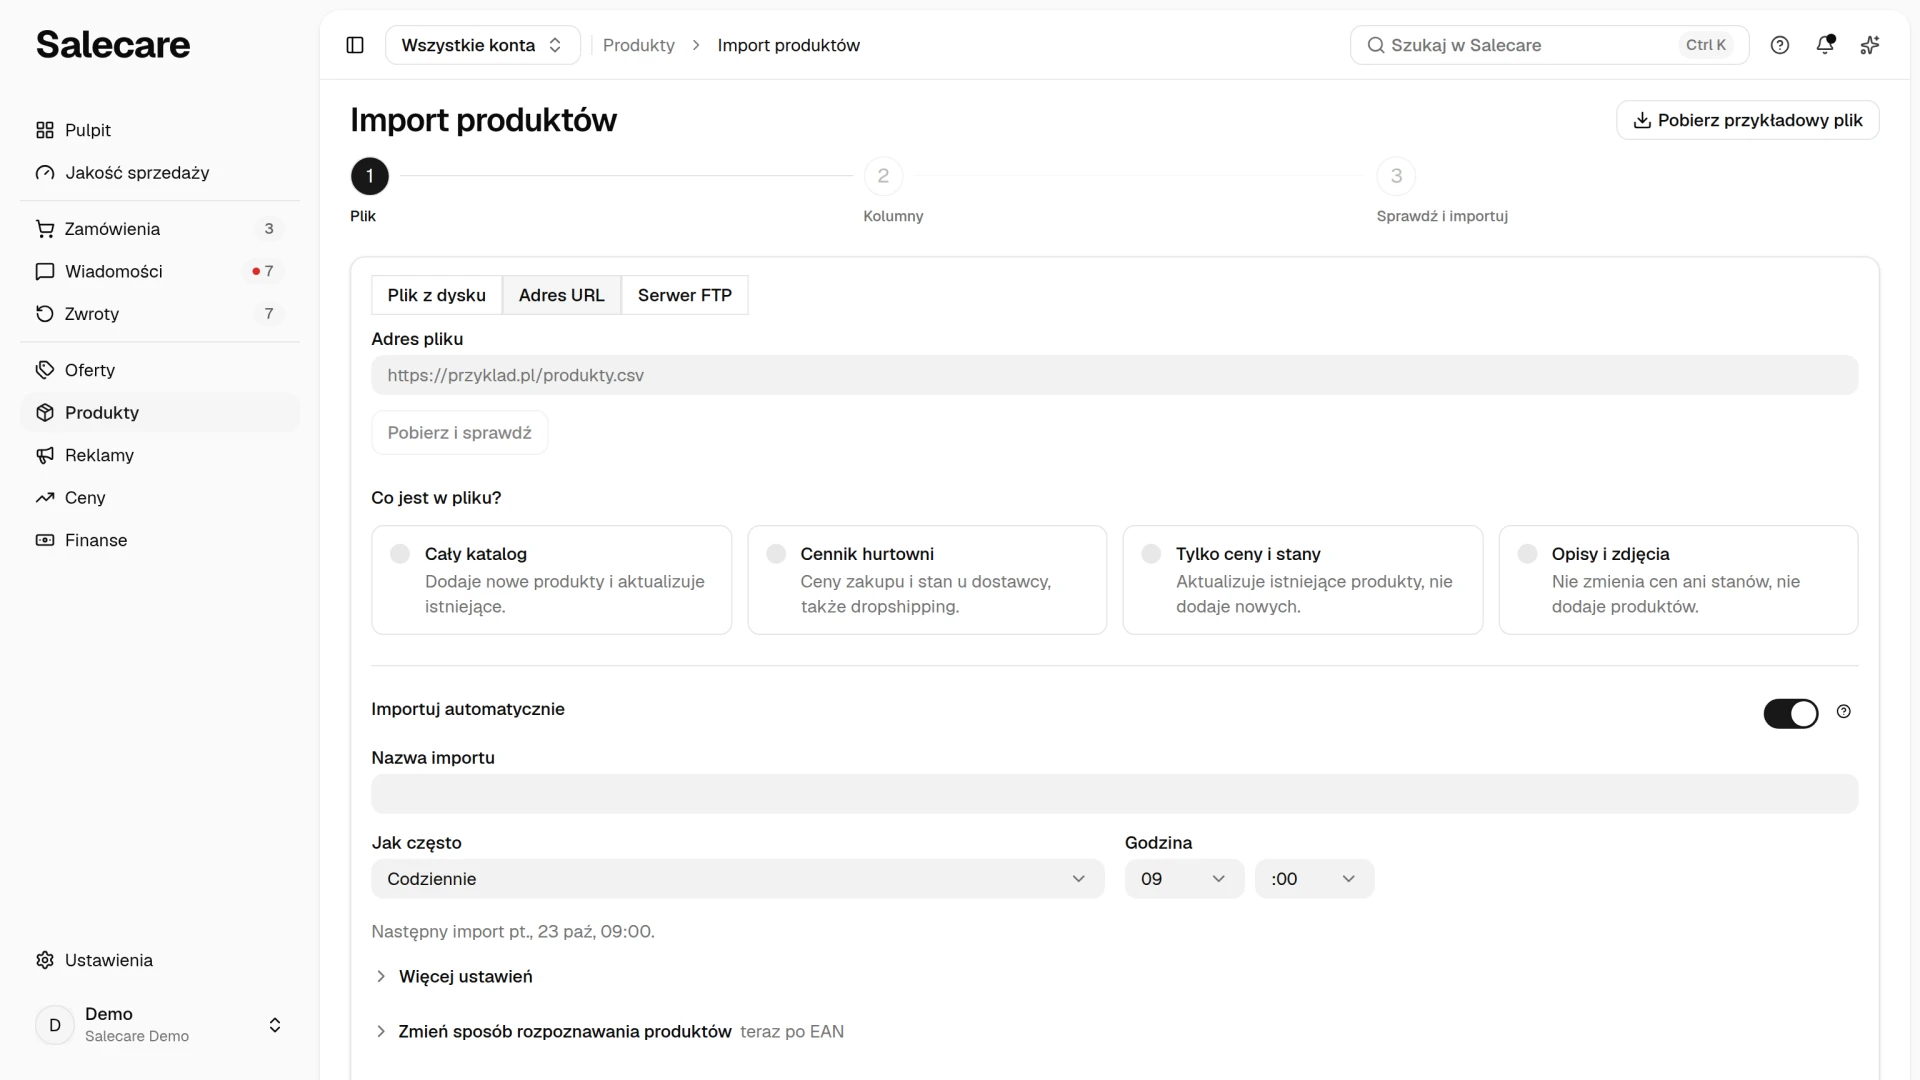Open the Jak często Codziennie dropdown
Viewport: 1920px width, 1080px height.
pos(738,879)
